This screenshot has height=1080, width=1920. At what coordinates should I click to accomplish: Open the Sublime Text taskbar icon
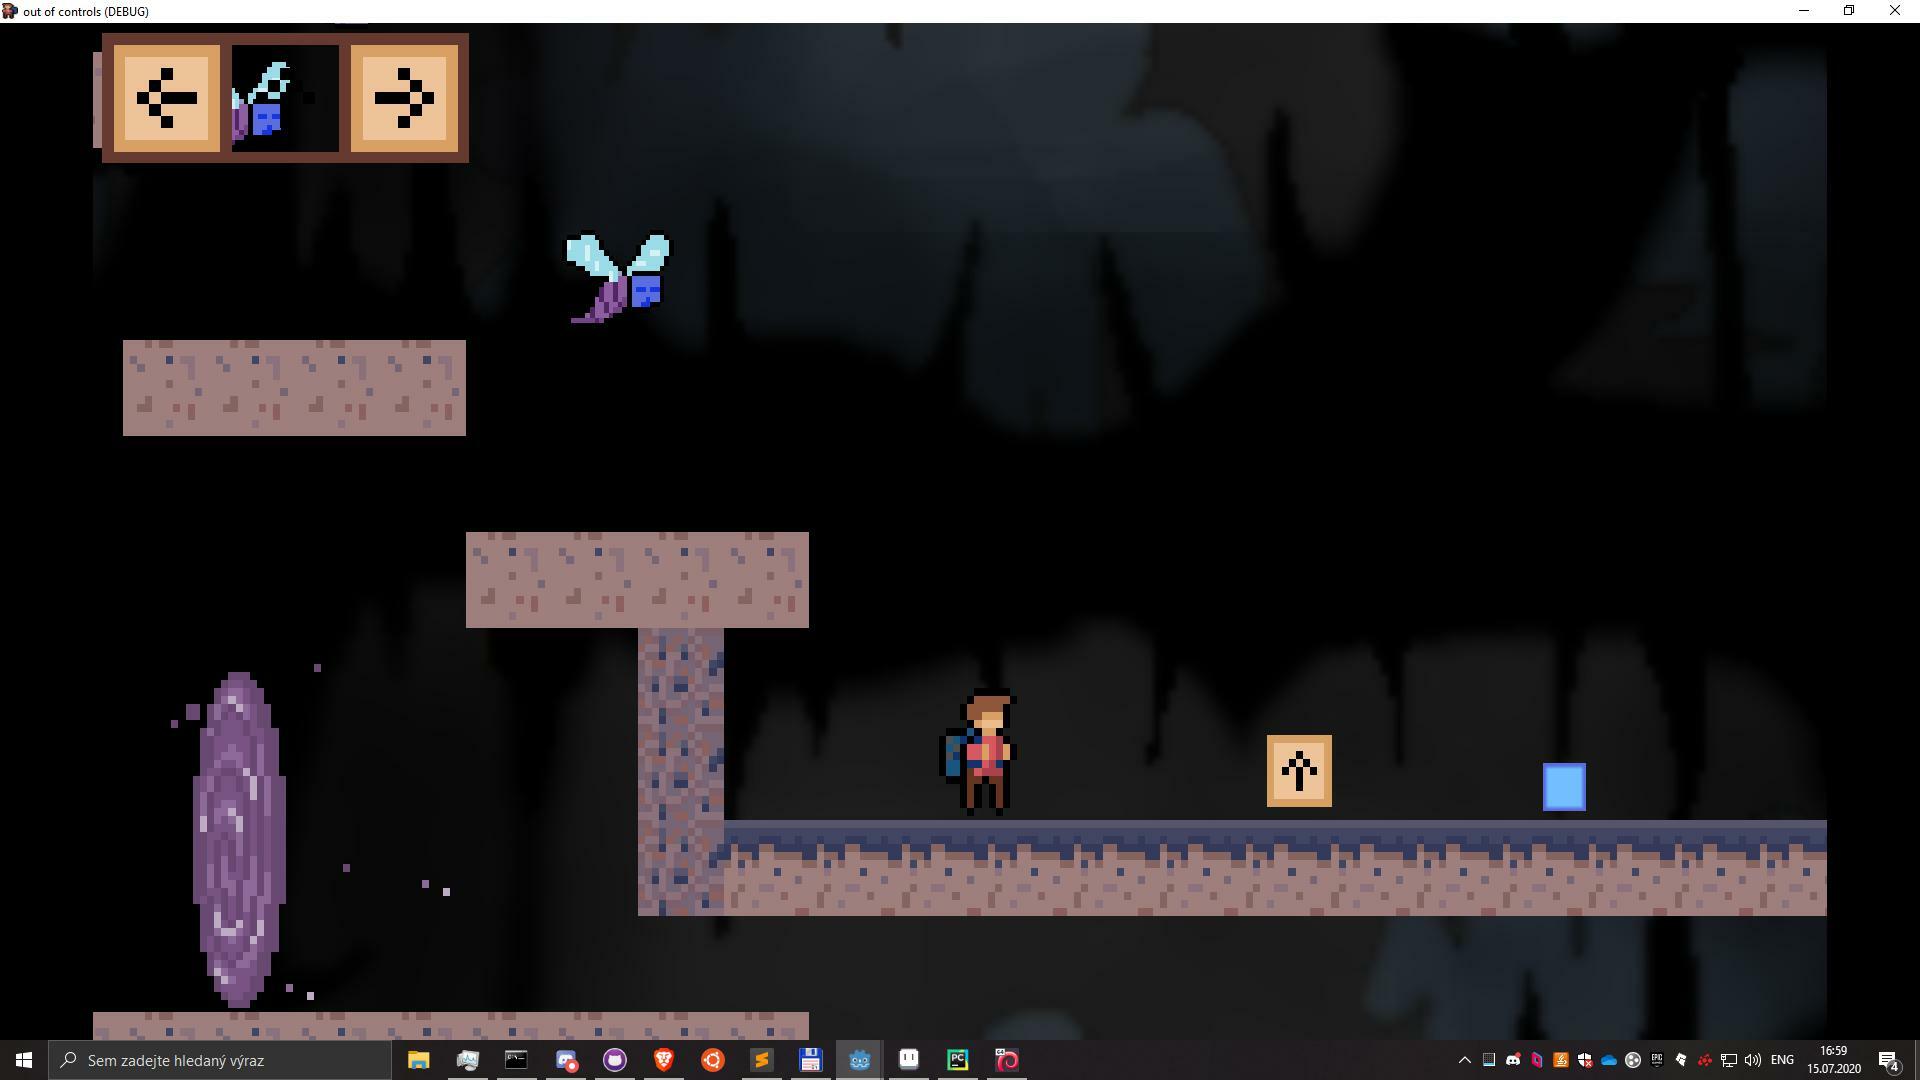click(761, 1060)
